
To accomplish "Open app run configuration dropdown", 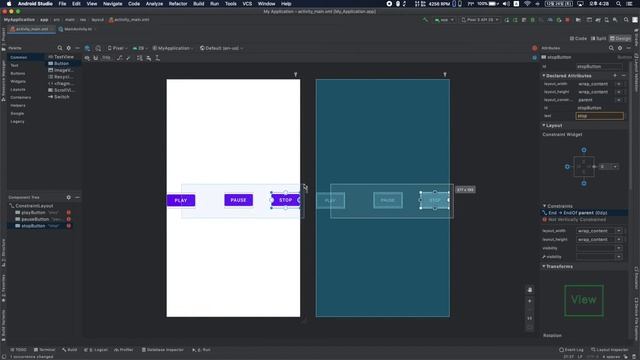I will coord(444,20).
